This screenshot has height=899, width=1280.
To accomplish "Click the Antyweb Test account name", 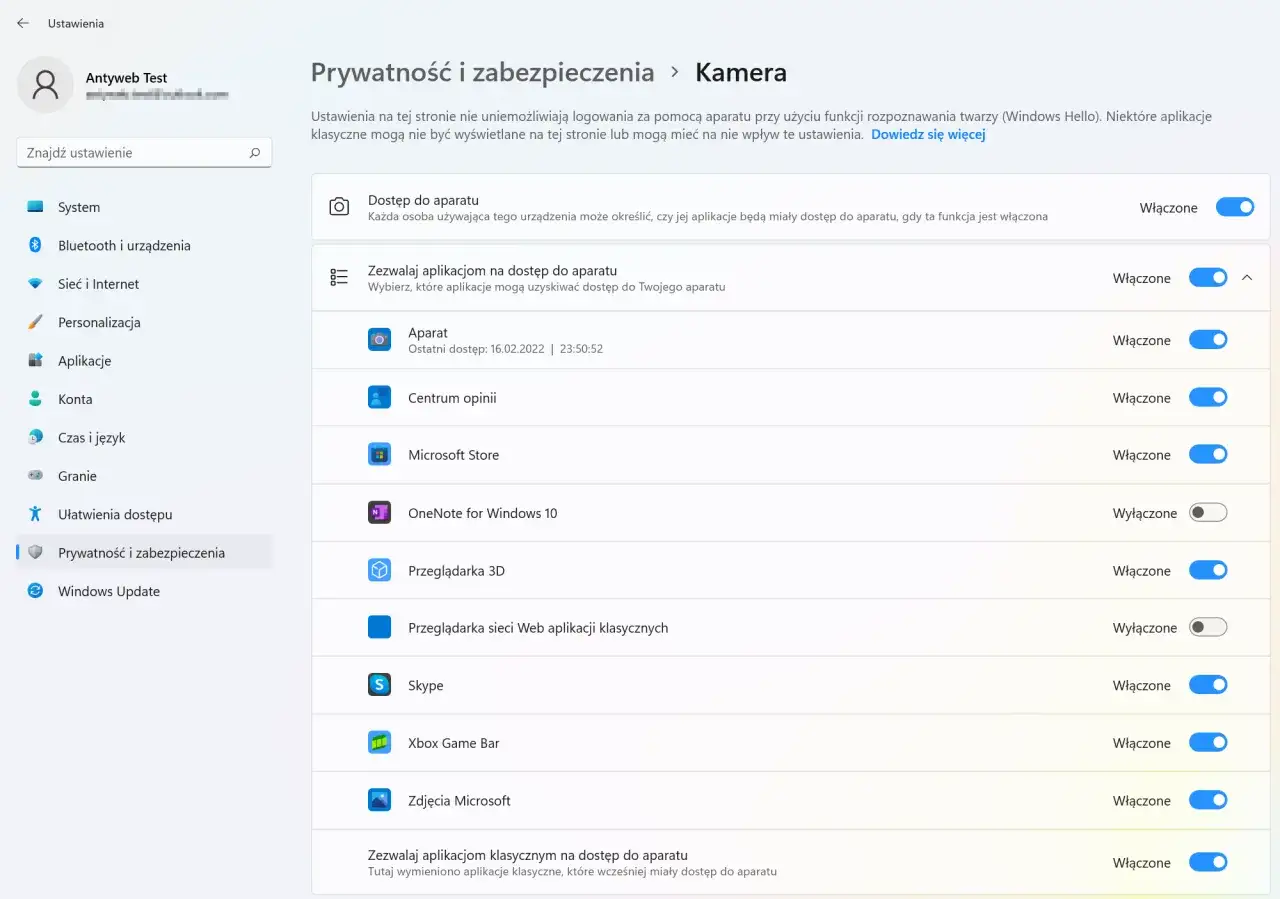I will click(x=127, y=78).
